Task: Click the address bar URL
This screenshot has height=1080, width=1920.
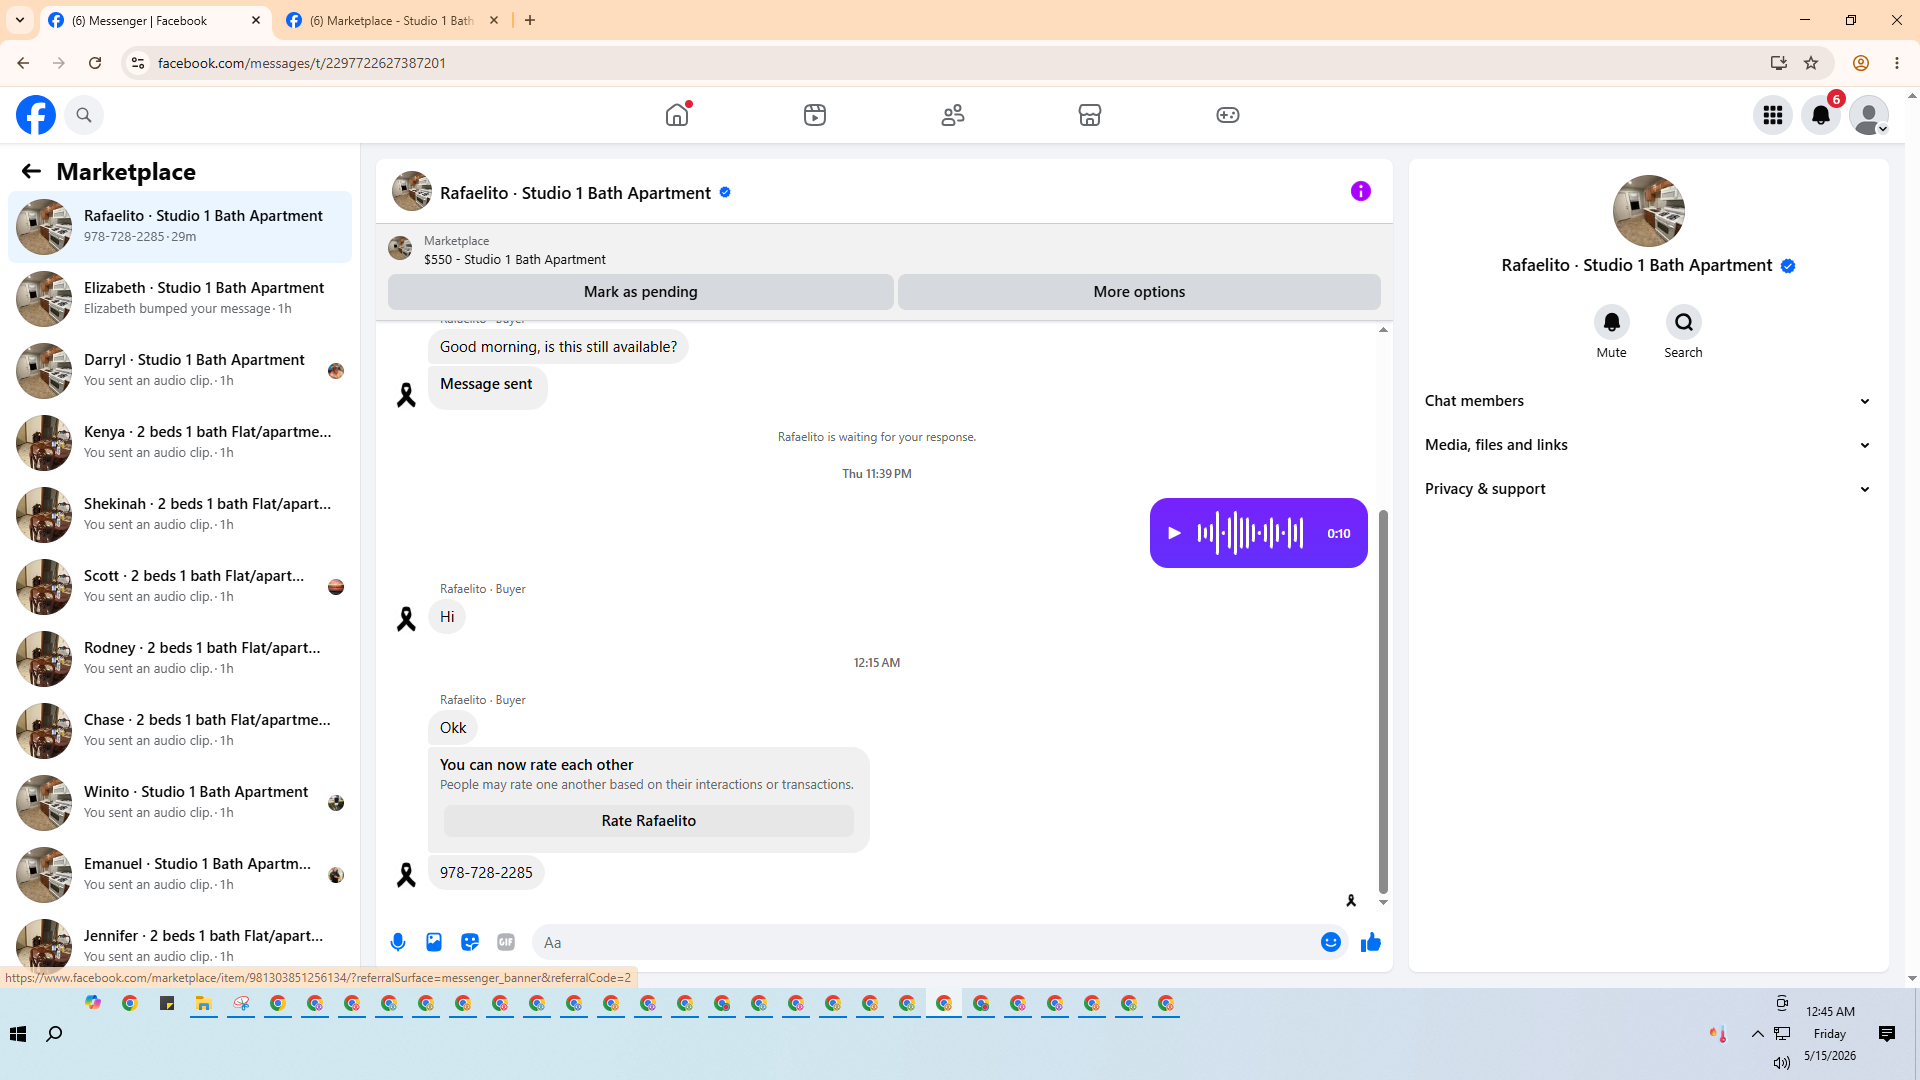Action: pyautogui.click(x=302, y=63)
